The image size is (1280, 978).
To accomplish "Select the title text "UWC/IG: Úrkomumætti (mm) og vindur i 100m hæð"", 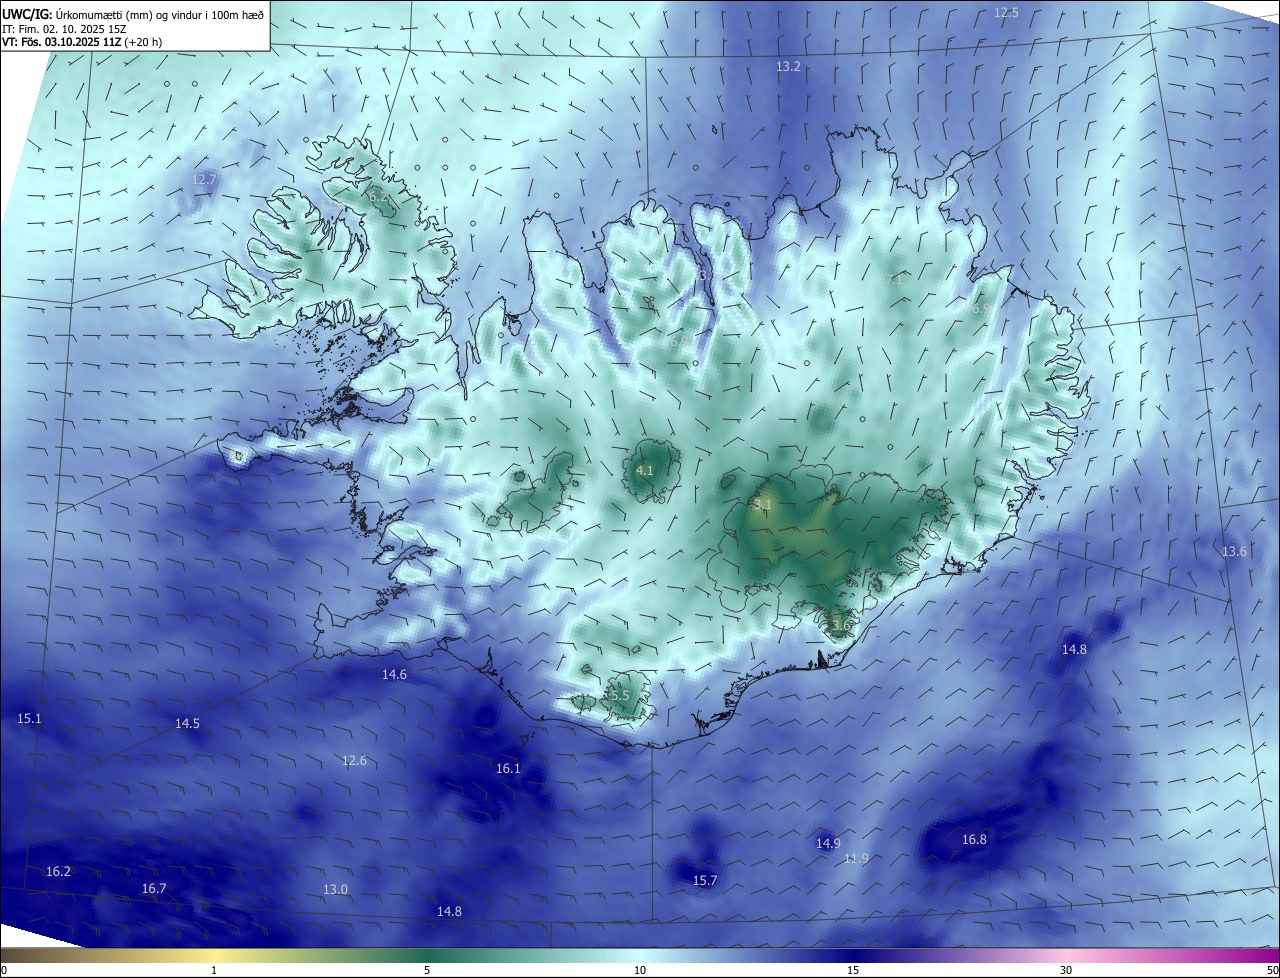I will pos(133,14).
